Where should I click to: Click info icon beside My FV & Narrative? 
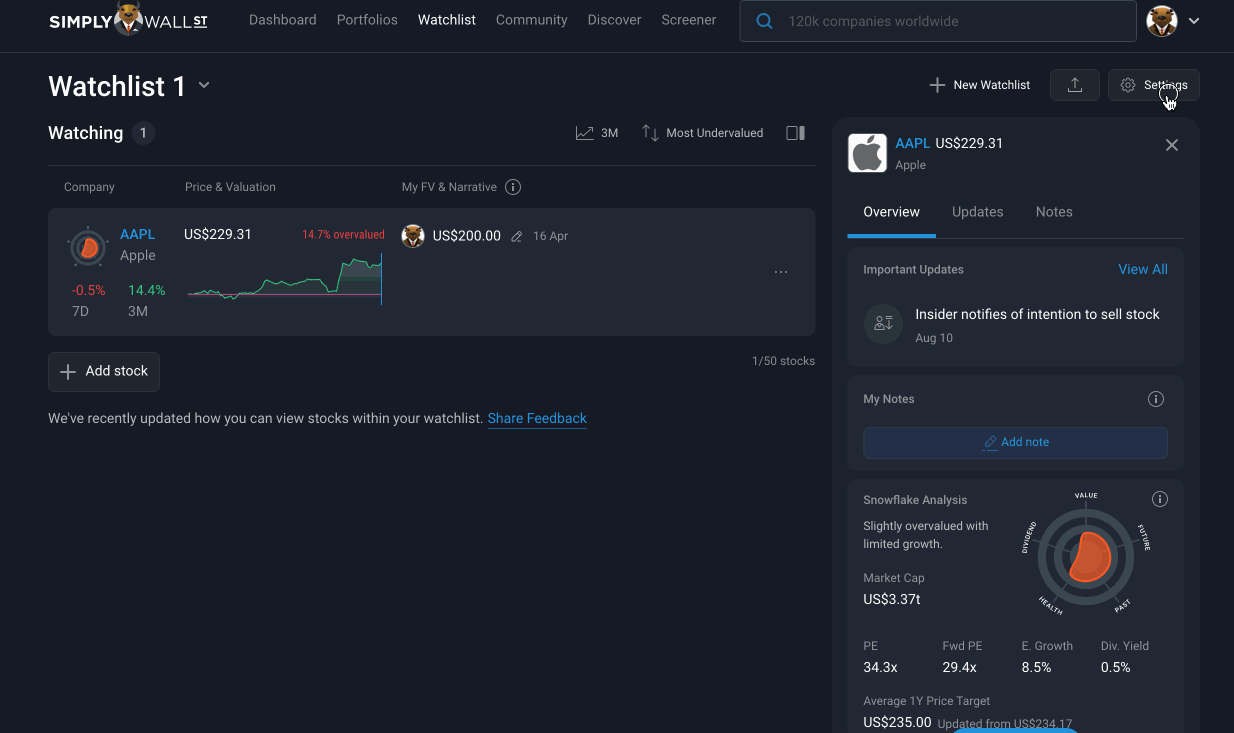pyautogui.click(x=513, y=187)
